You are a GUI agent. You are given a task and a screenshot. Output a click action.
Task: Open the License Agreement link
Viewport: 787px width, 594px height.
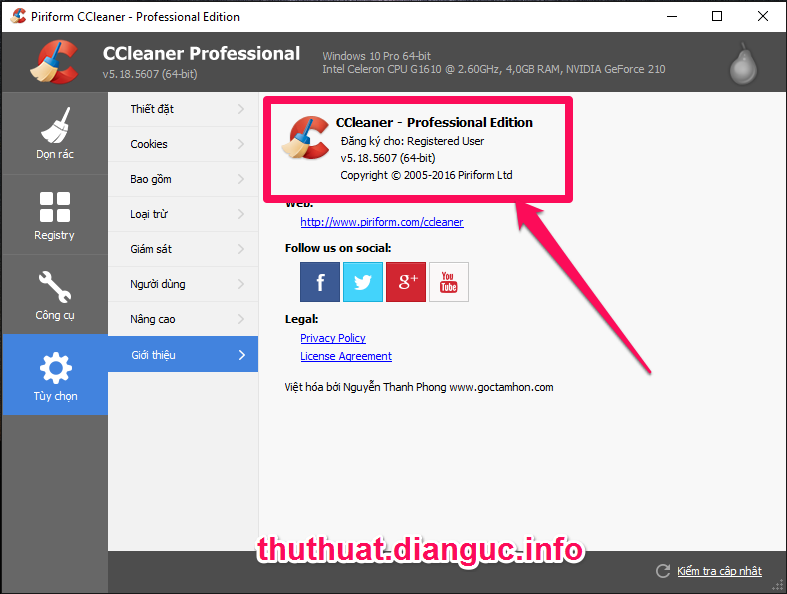(346, 356)
